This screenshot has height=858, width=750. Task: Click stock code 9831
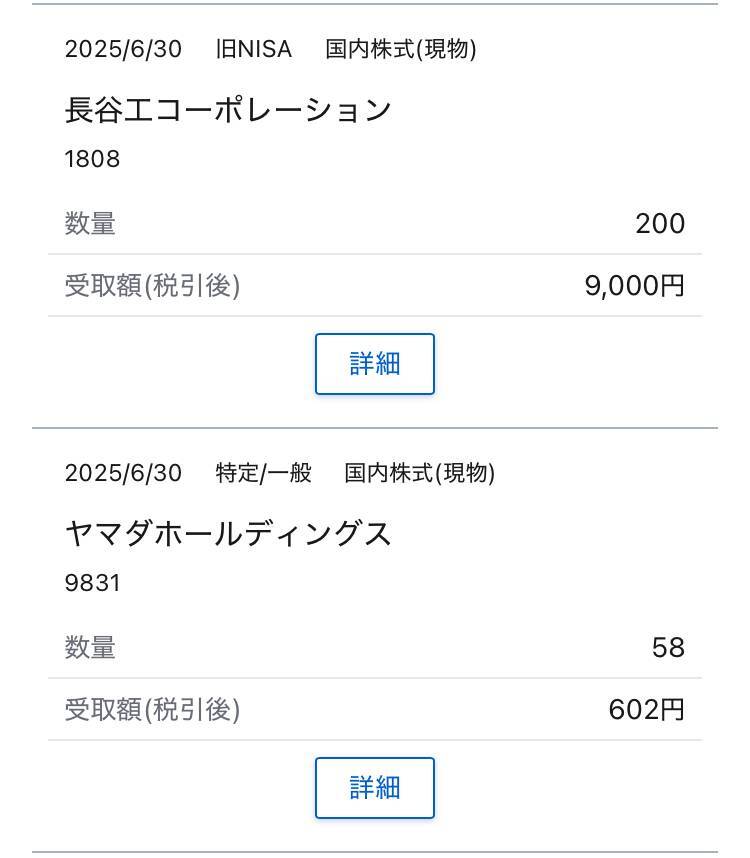(92, 583)
